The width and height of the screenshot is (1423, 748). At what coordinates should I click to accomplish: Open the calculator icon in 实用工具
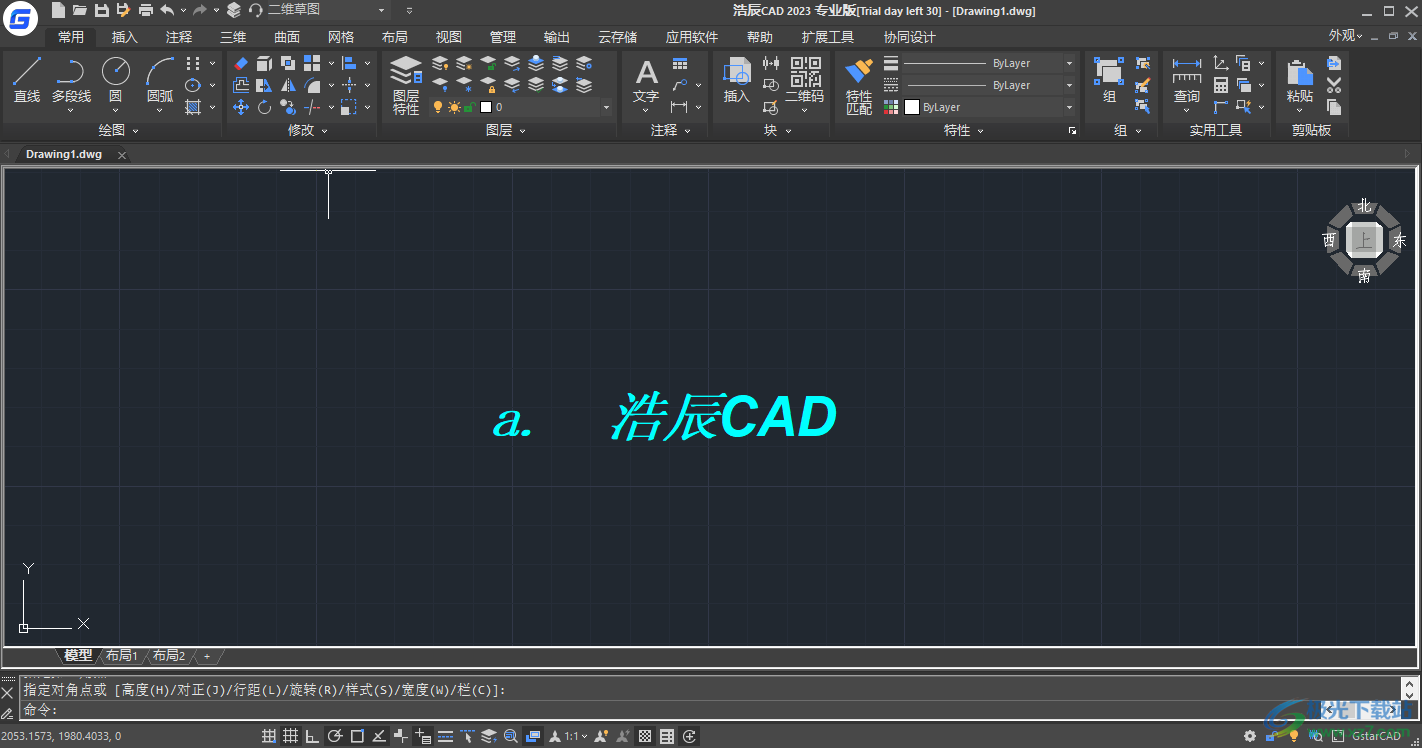coord(1221,85)
